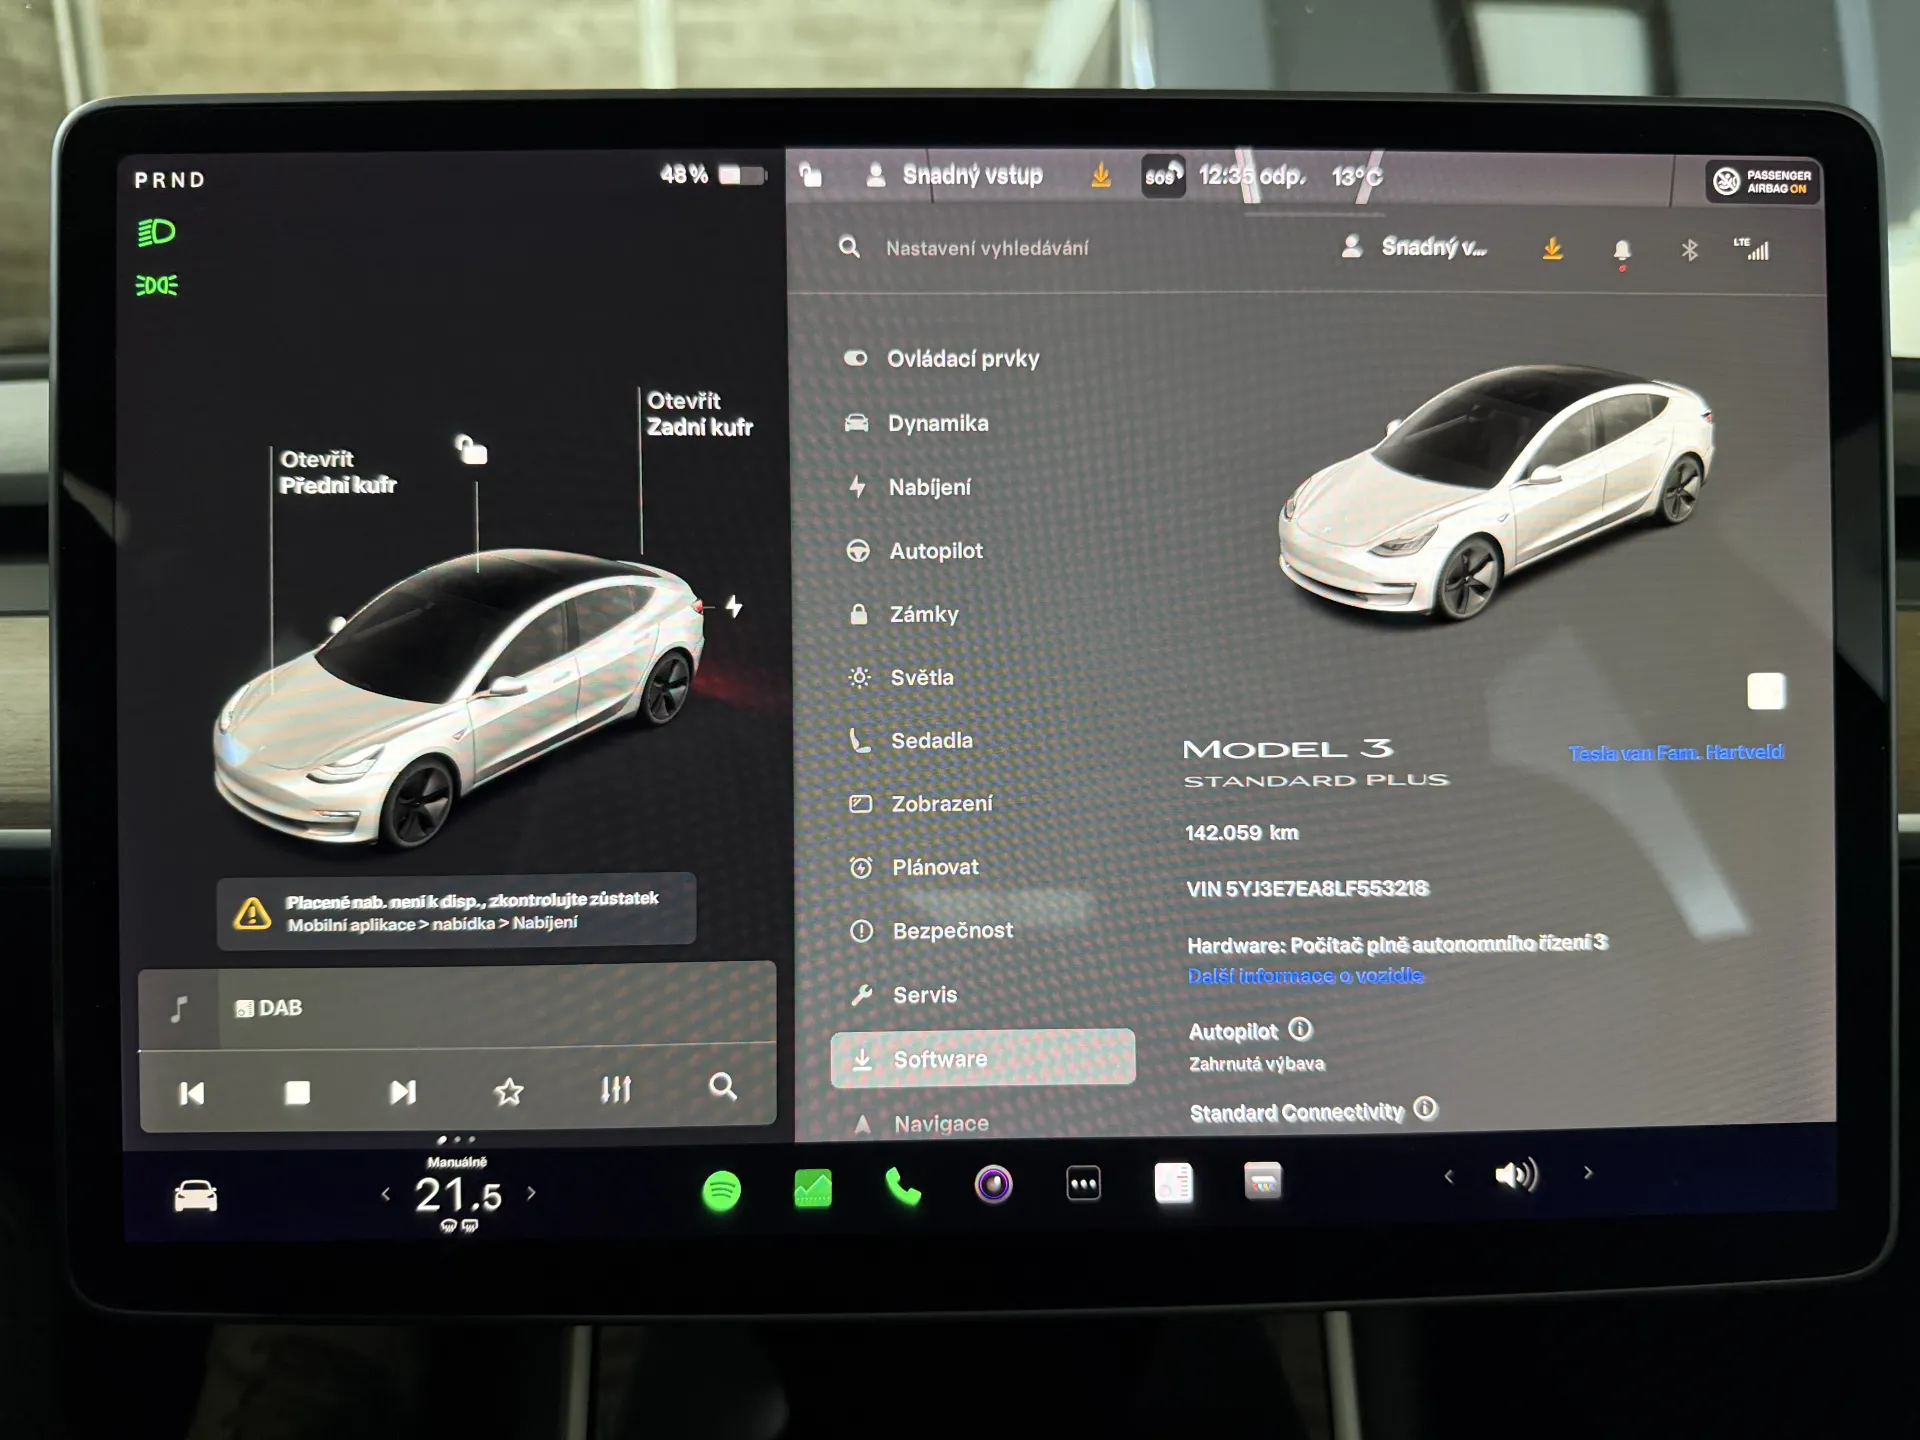
Task: Open the Zámky settings section
Action: click(x=923, y=614)
